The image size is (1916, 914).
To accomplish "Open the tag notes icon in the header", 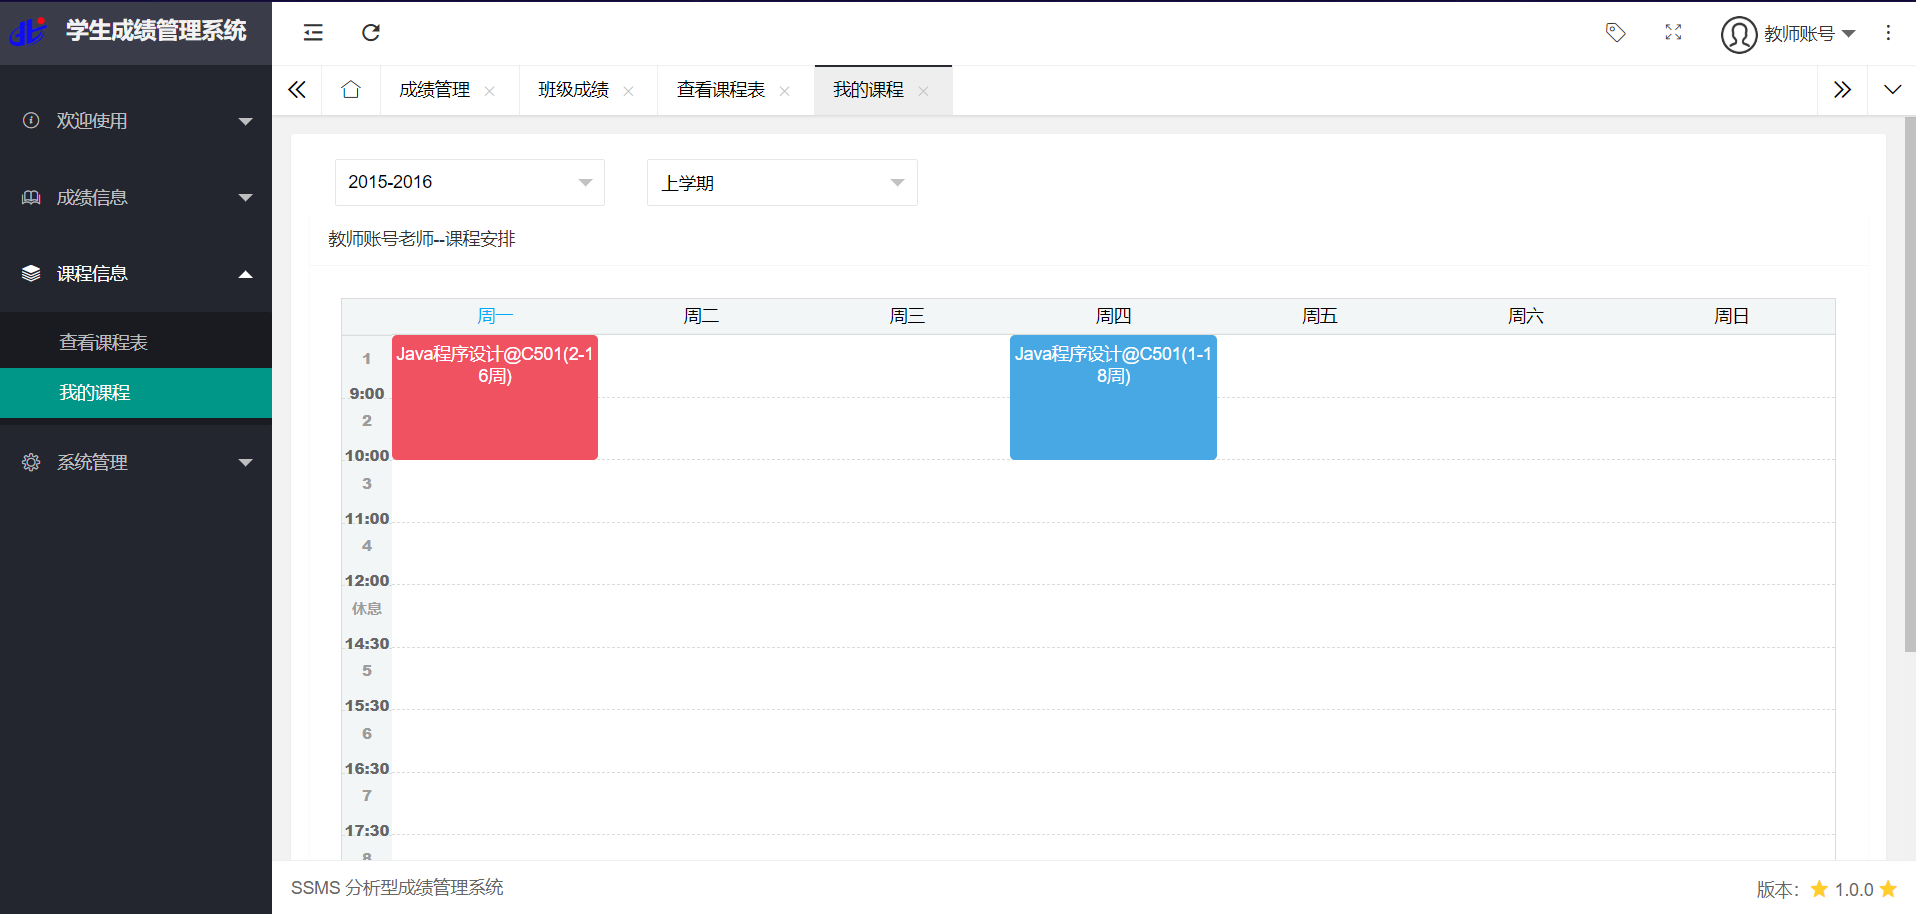I will pyautogui.click(x=1615, y=33).
